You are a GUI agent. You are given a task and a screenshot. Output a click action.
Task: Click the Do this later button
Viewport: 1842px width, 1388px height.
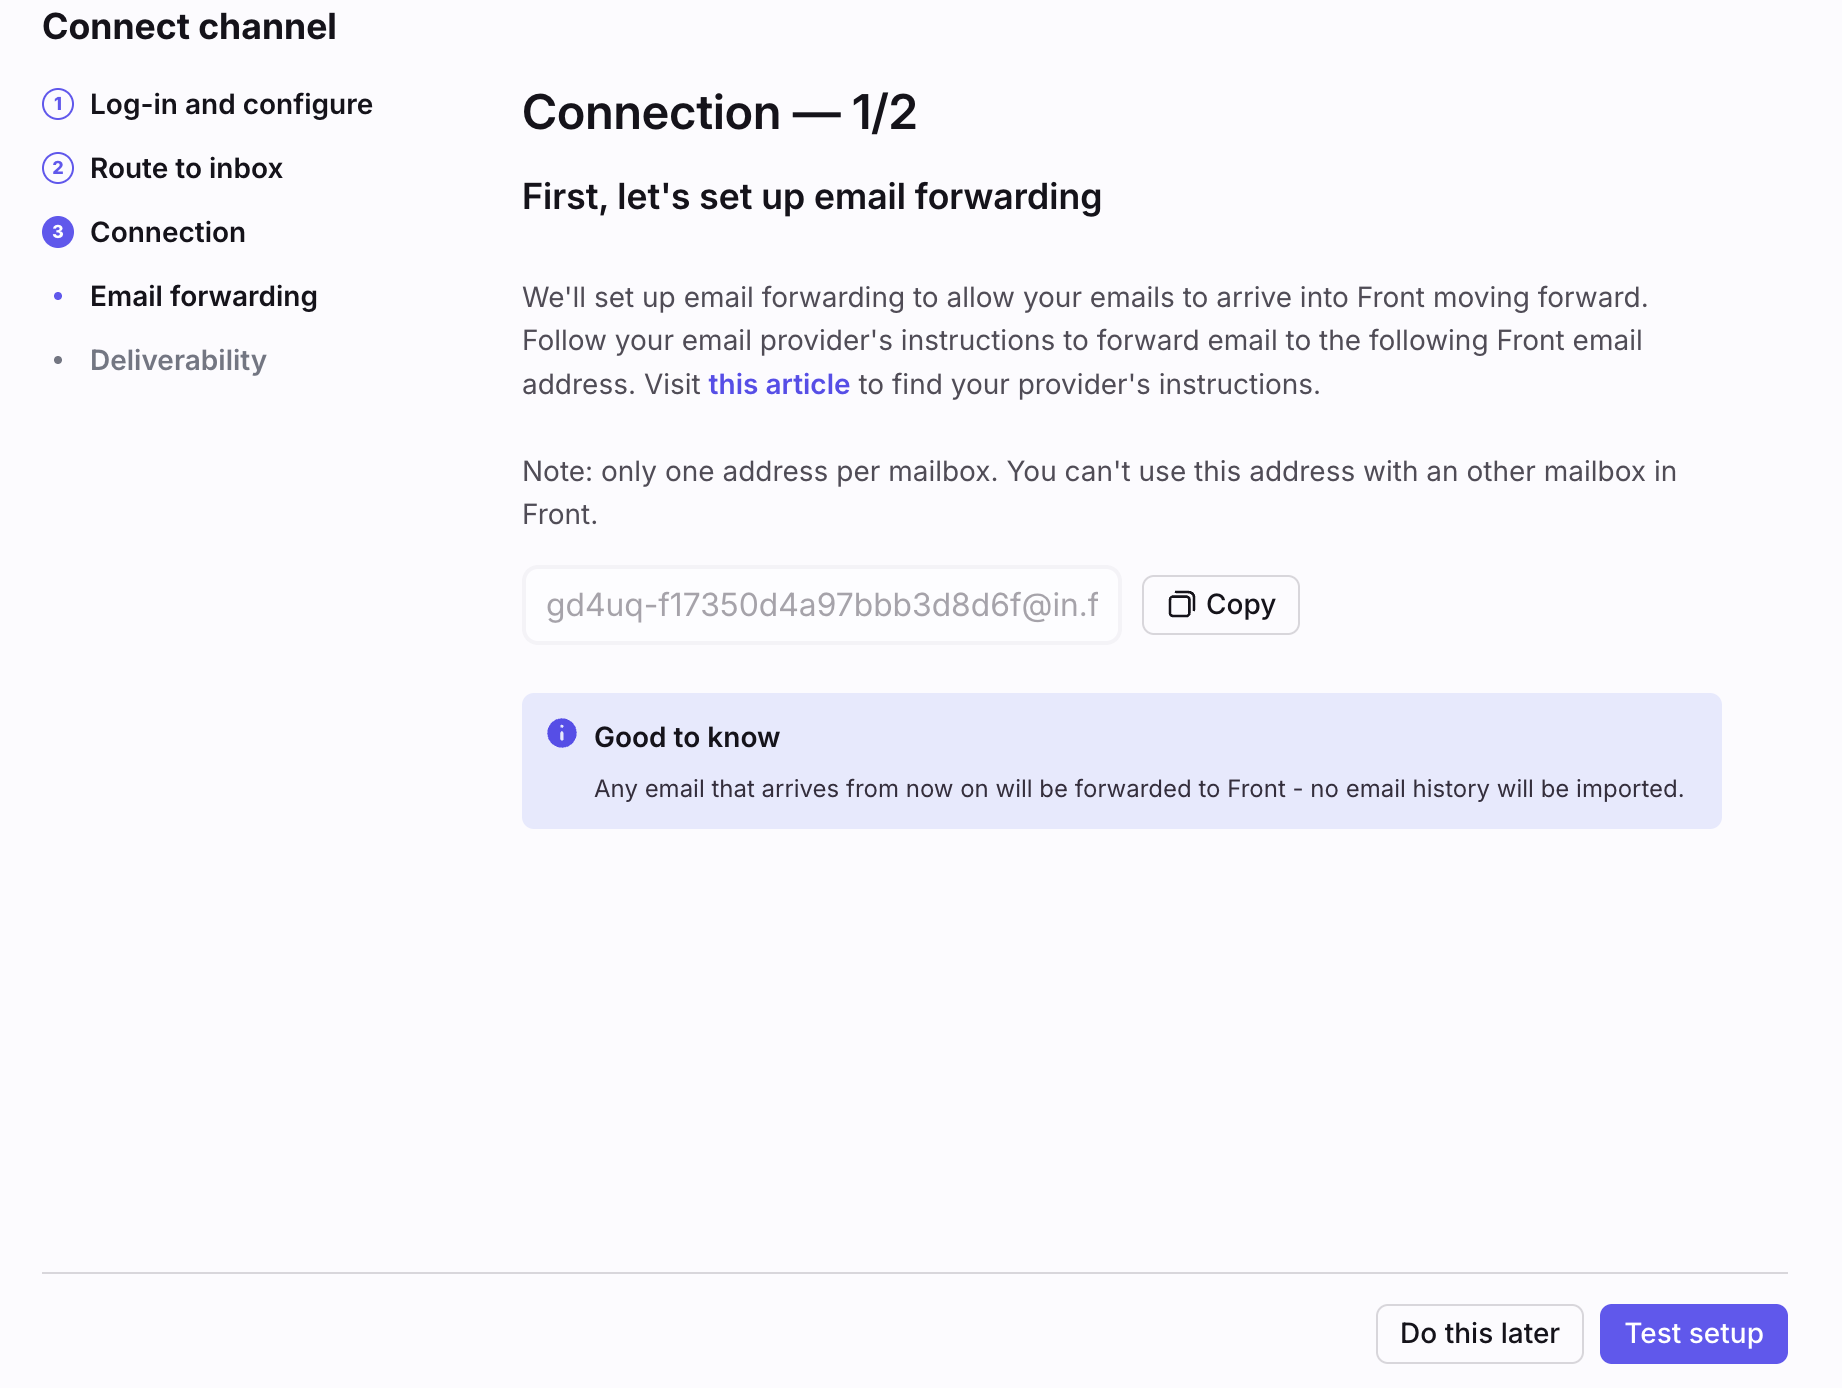[x=1479, y=1333]
